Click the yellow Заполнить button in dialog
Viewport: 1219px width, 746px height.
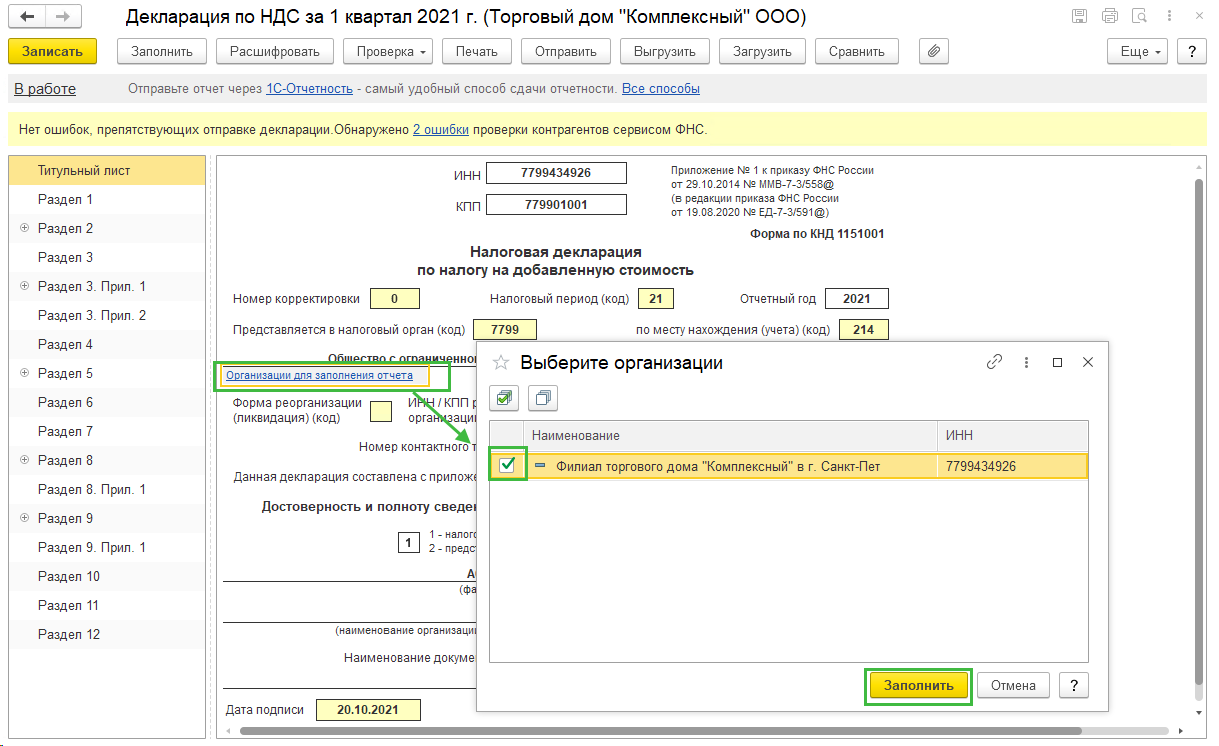(919, 685)
